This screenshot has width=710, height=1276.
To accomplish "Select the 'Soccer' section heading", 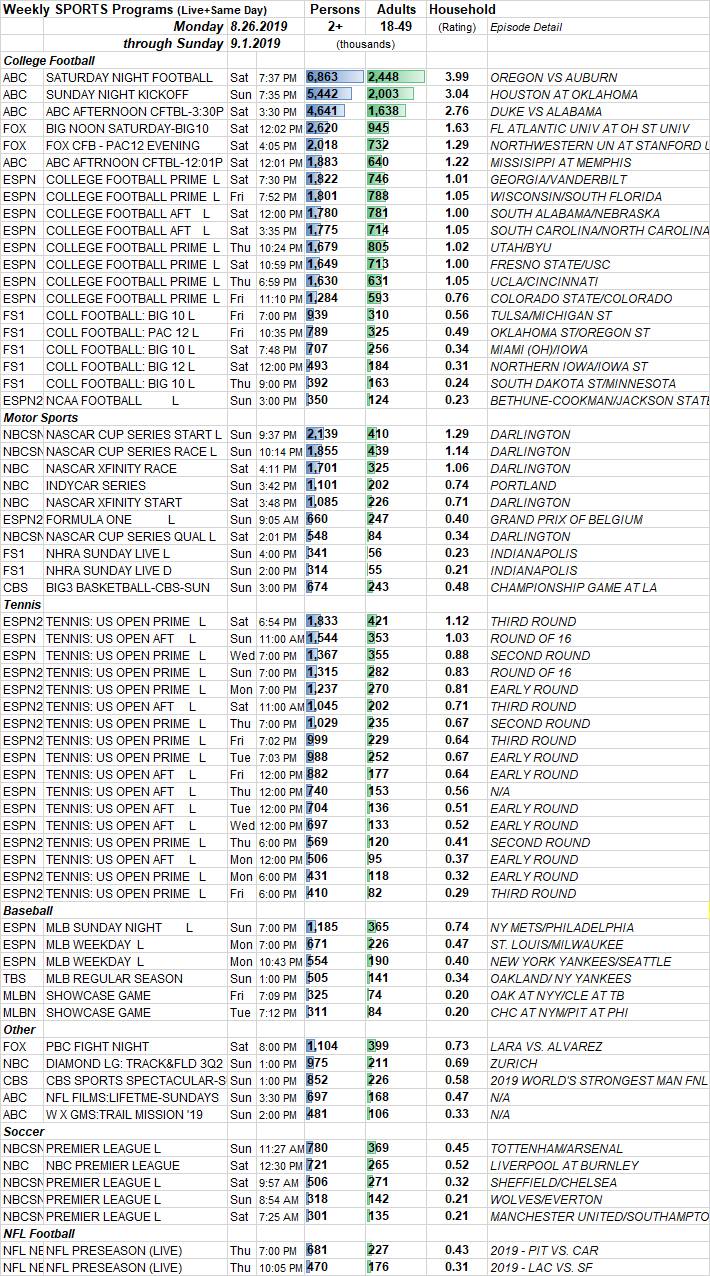I will tap(23, 1131).
